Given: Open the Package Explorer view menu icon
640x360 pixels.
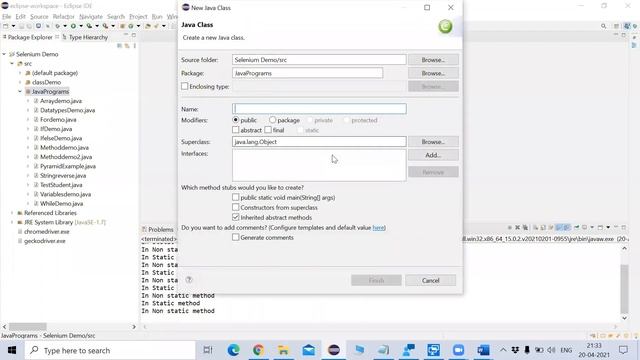Looking at the screenshot, I should [x=135, y=46].
